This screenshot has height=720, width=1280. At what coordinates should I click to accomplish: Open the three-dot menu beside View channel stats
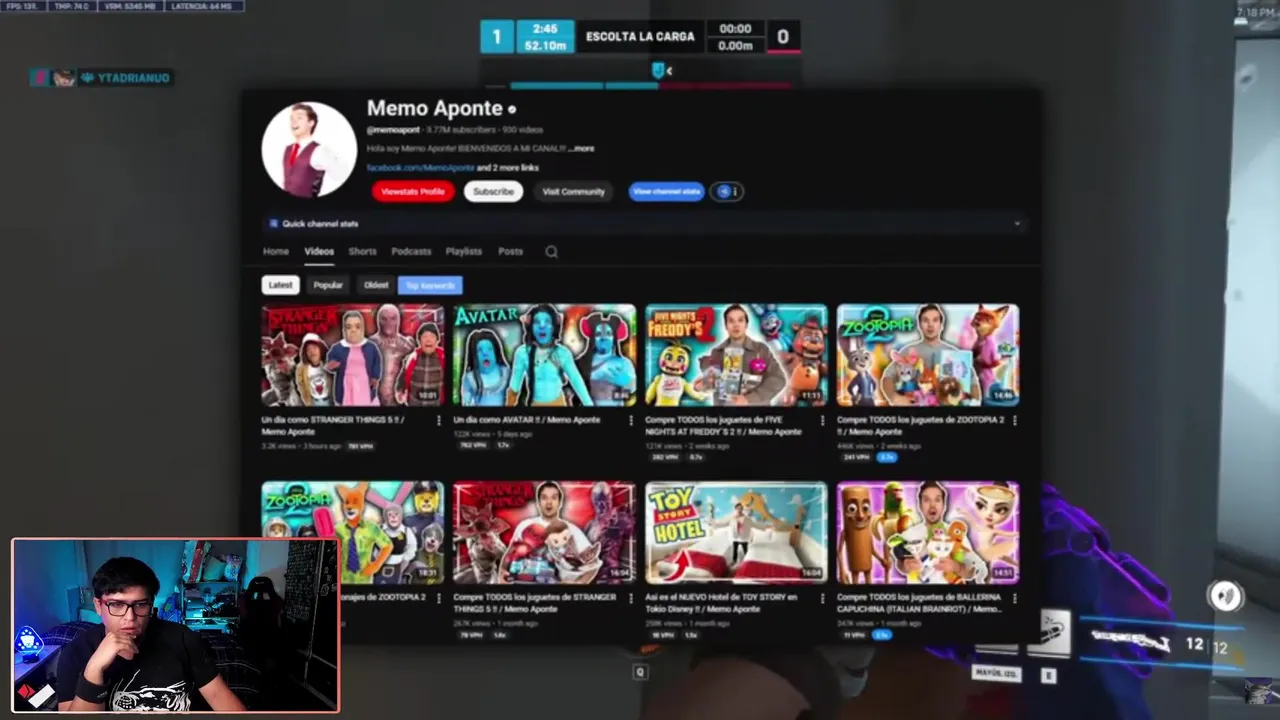click(735, 191)
